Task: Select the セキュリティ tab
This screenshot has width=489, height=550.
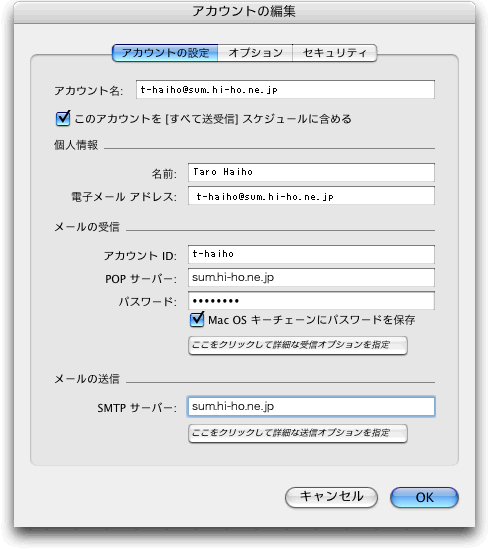Action: click(x=335, y=53)
